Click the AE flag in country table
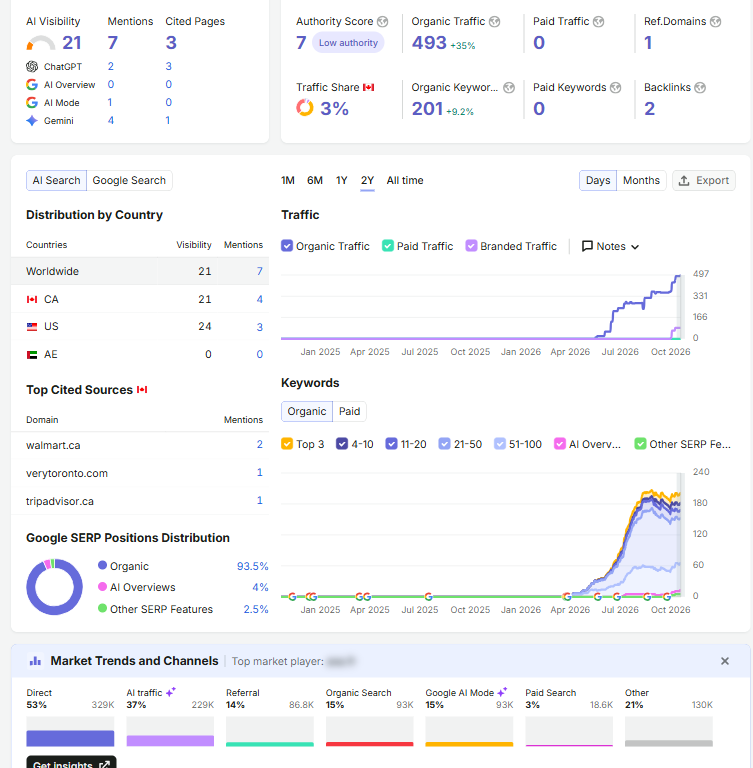The image size is (753, 768). [x=32, y=355]
